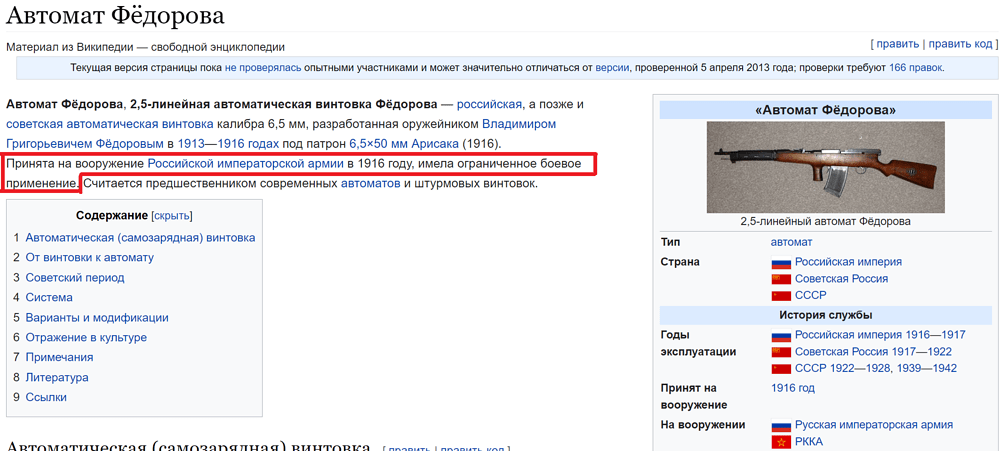Click 'править код' link at page top
This screenshot has height=451, width=1000.
pos(960,44)
